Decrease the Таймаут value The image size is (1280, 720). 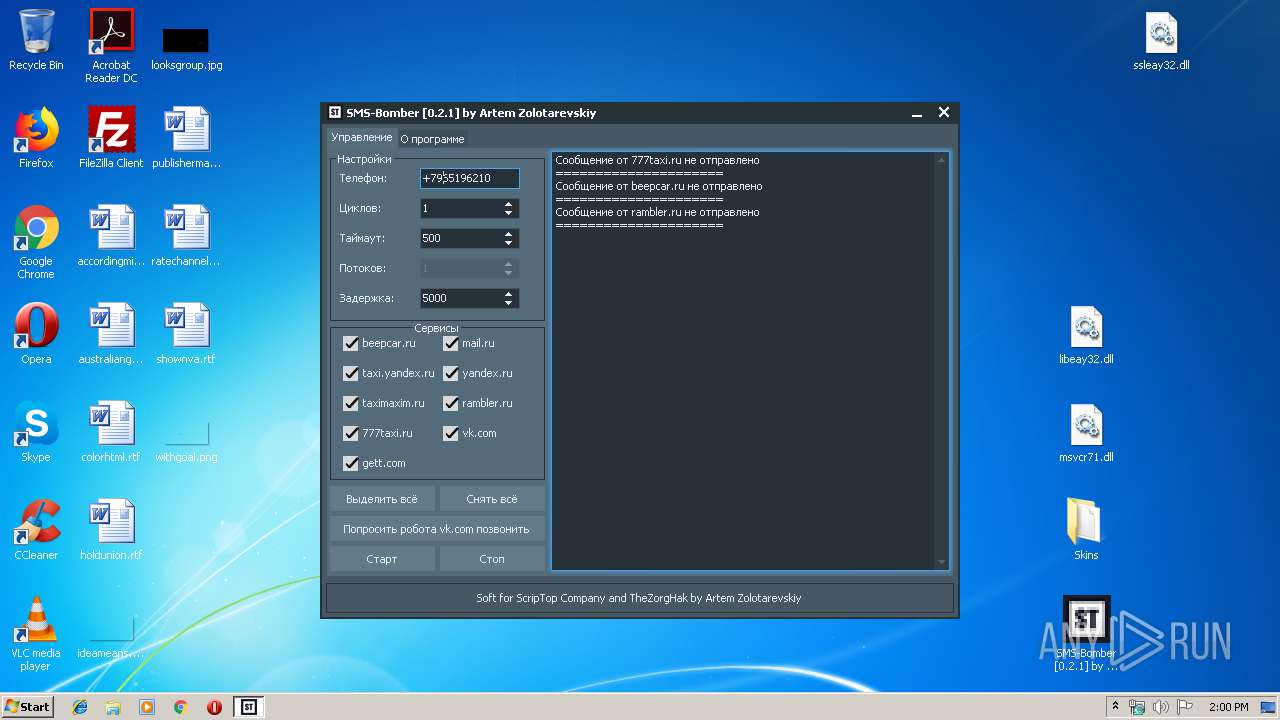[x=509, y=243]
